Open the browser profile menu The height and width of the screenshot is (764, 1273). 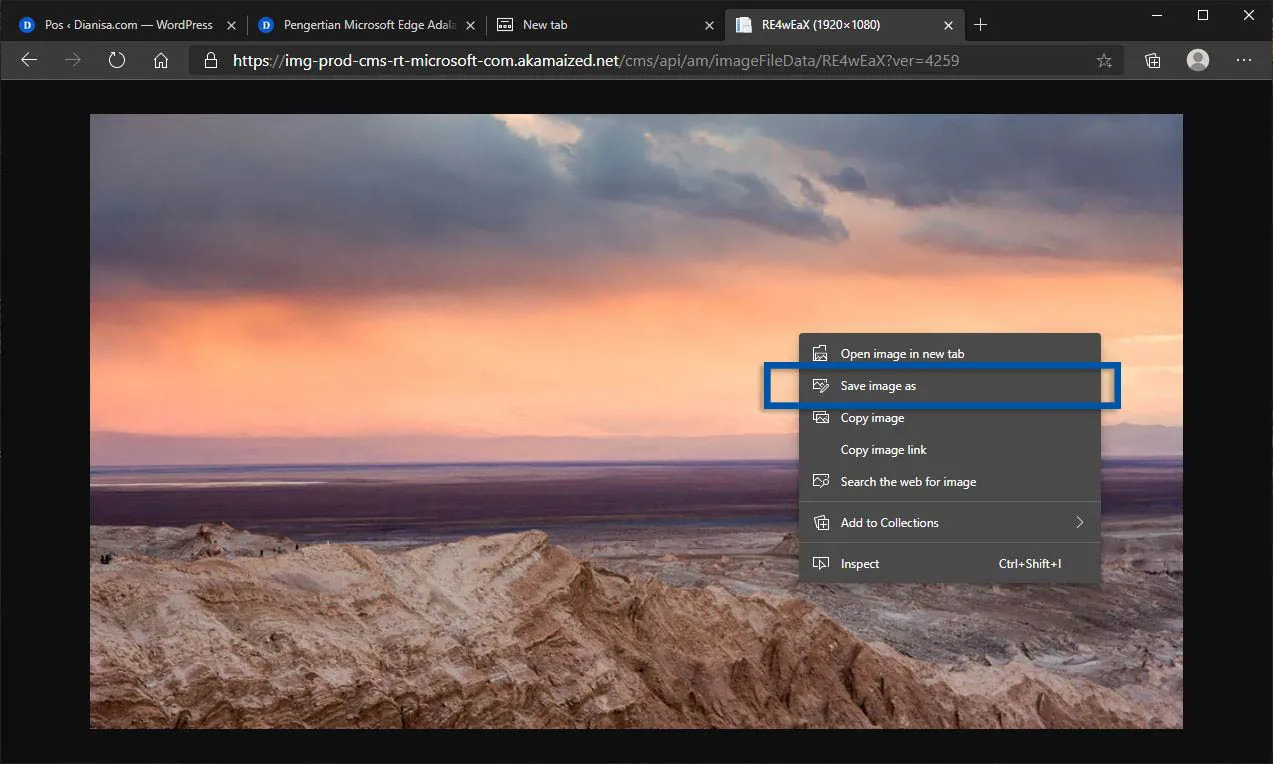(x=1197, y=60)
